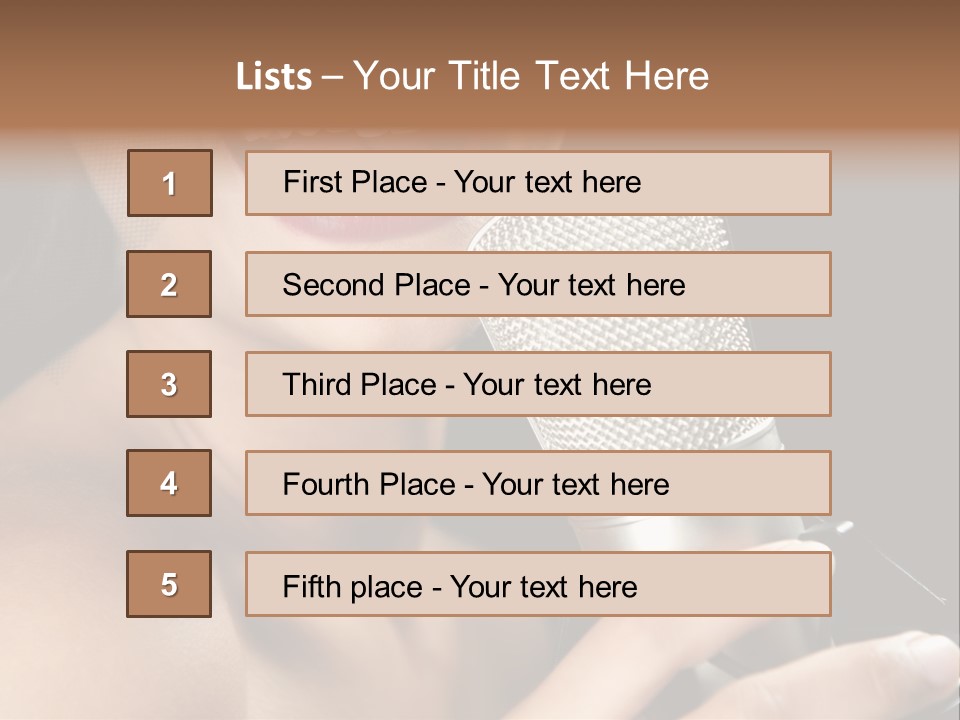Click the Fourth Place text bar
This screenshot has height=720, width=960.
click(x=538, y=484)
